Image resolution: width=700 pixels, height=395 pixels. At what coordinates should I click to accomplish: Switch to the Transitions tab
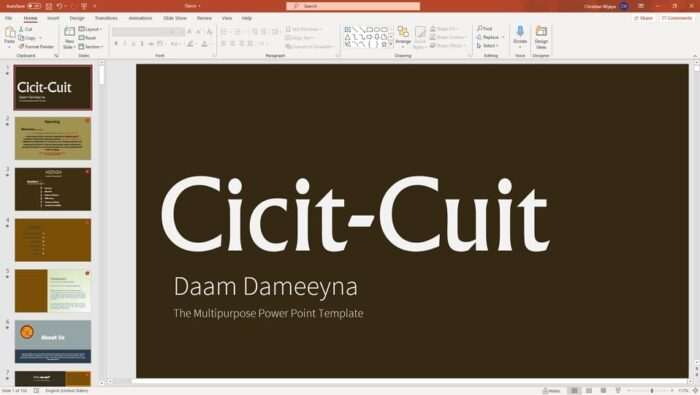coord(106,18)
